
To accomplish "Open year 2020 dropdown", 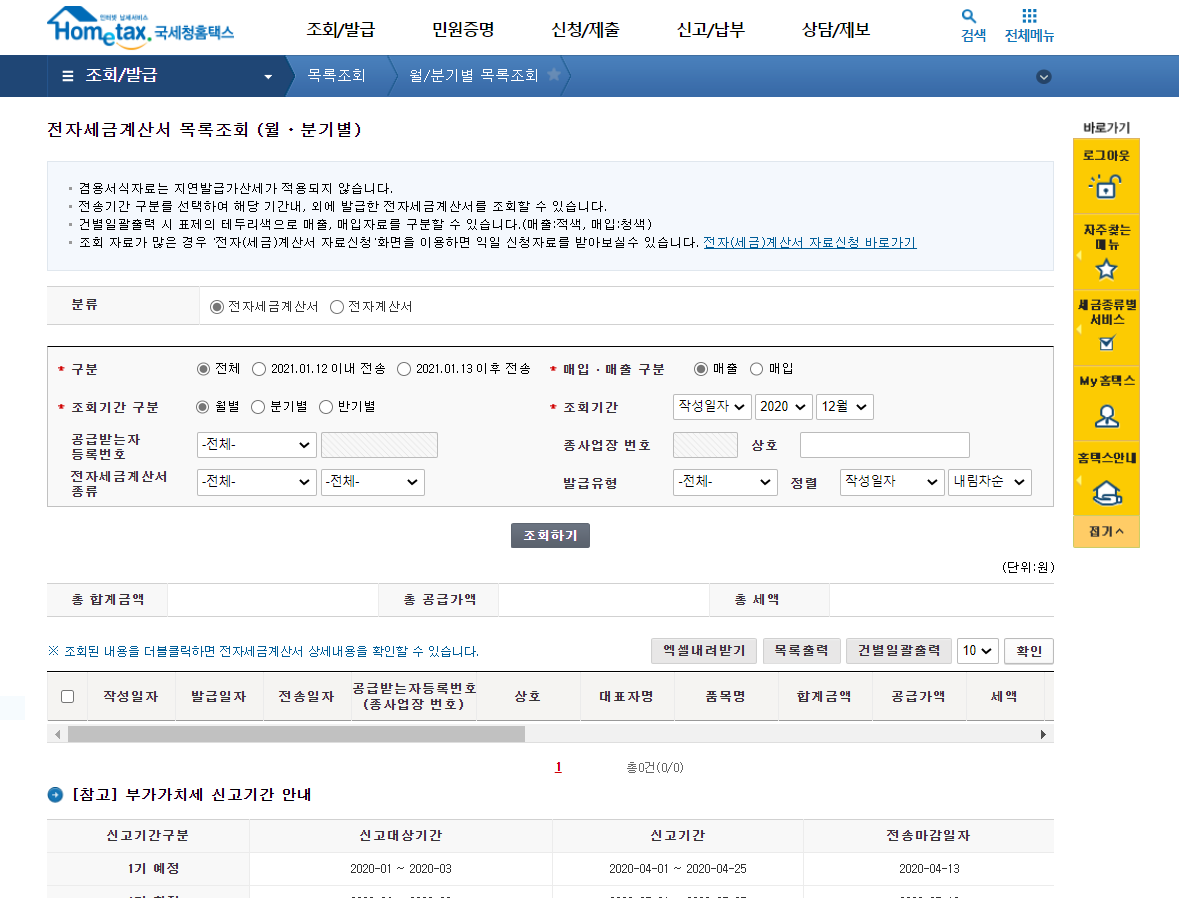I will [x=783, y=407].
